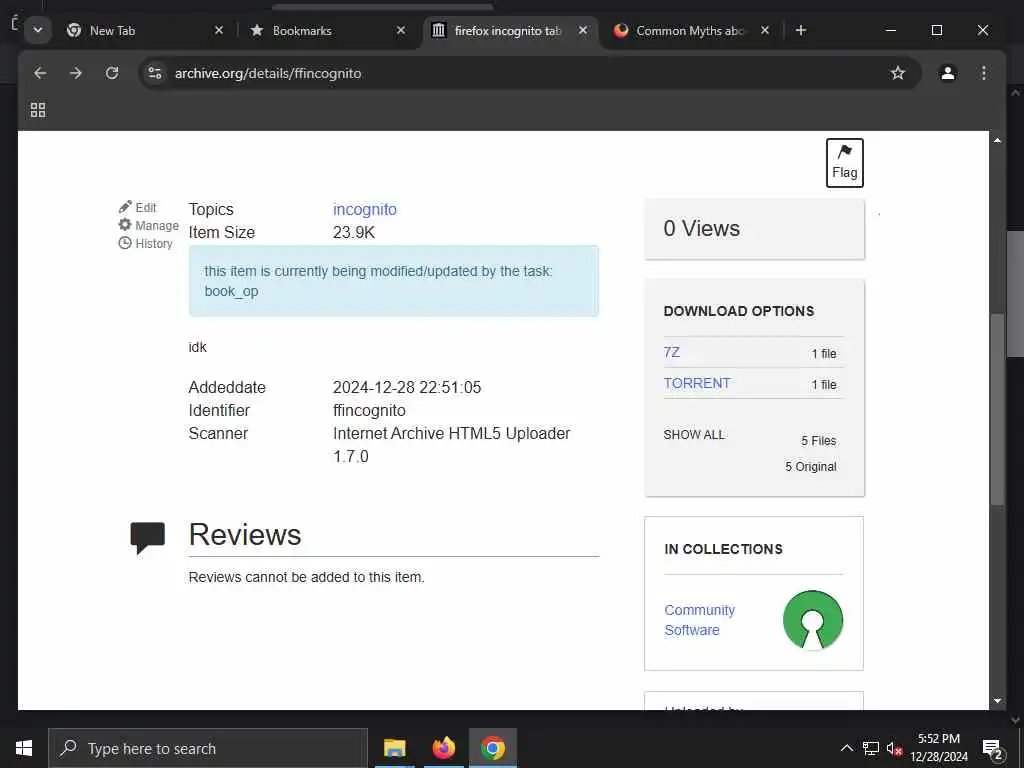Switch to the Bookmarks tab
The image size is (1024, 768).
[320, 31]
